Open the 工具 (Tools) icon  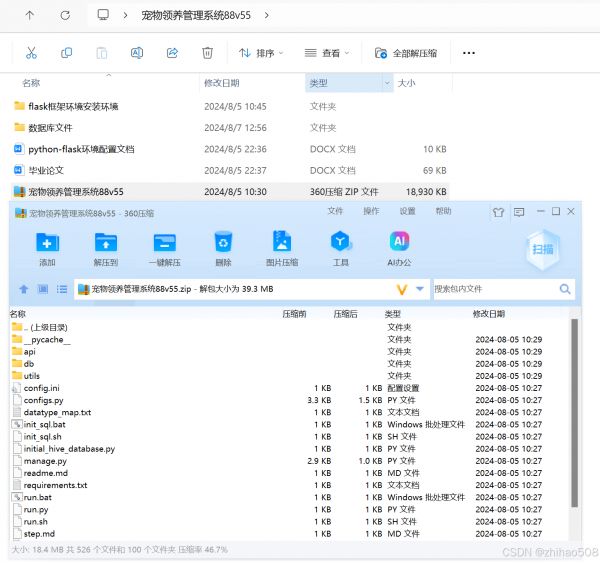(x=341, y=243)
